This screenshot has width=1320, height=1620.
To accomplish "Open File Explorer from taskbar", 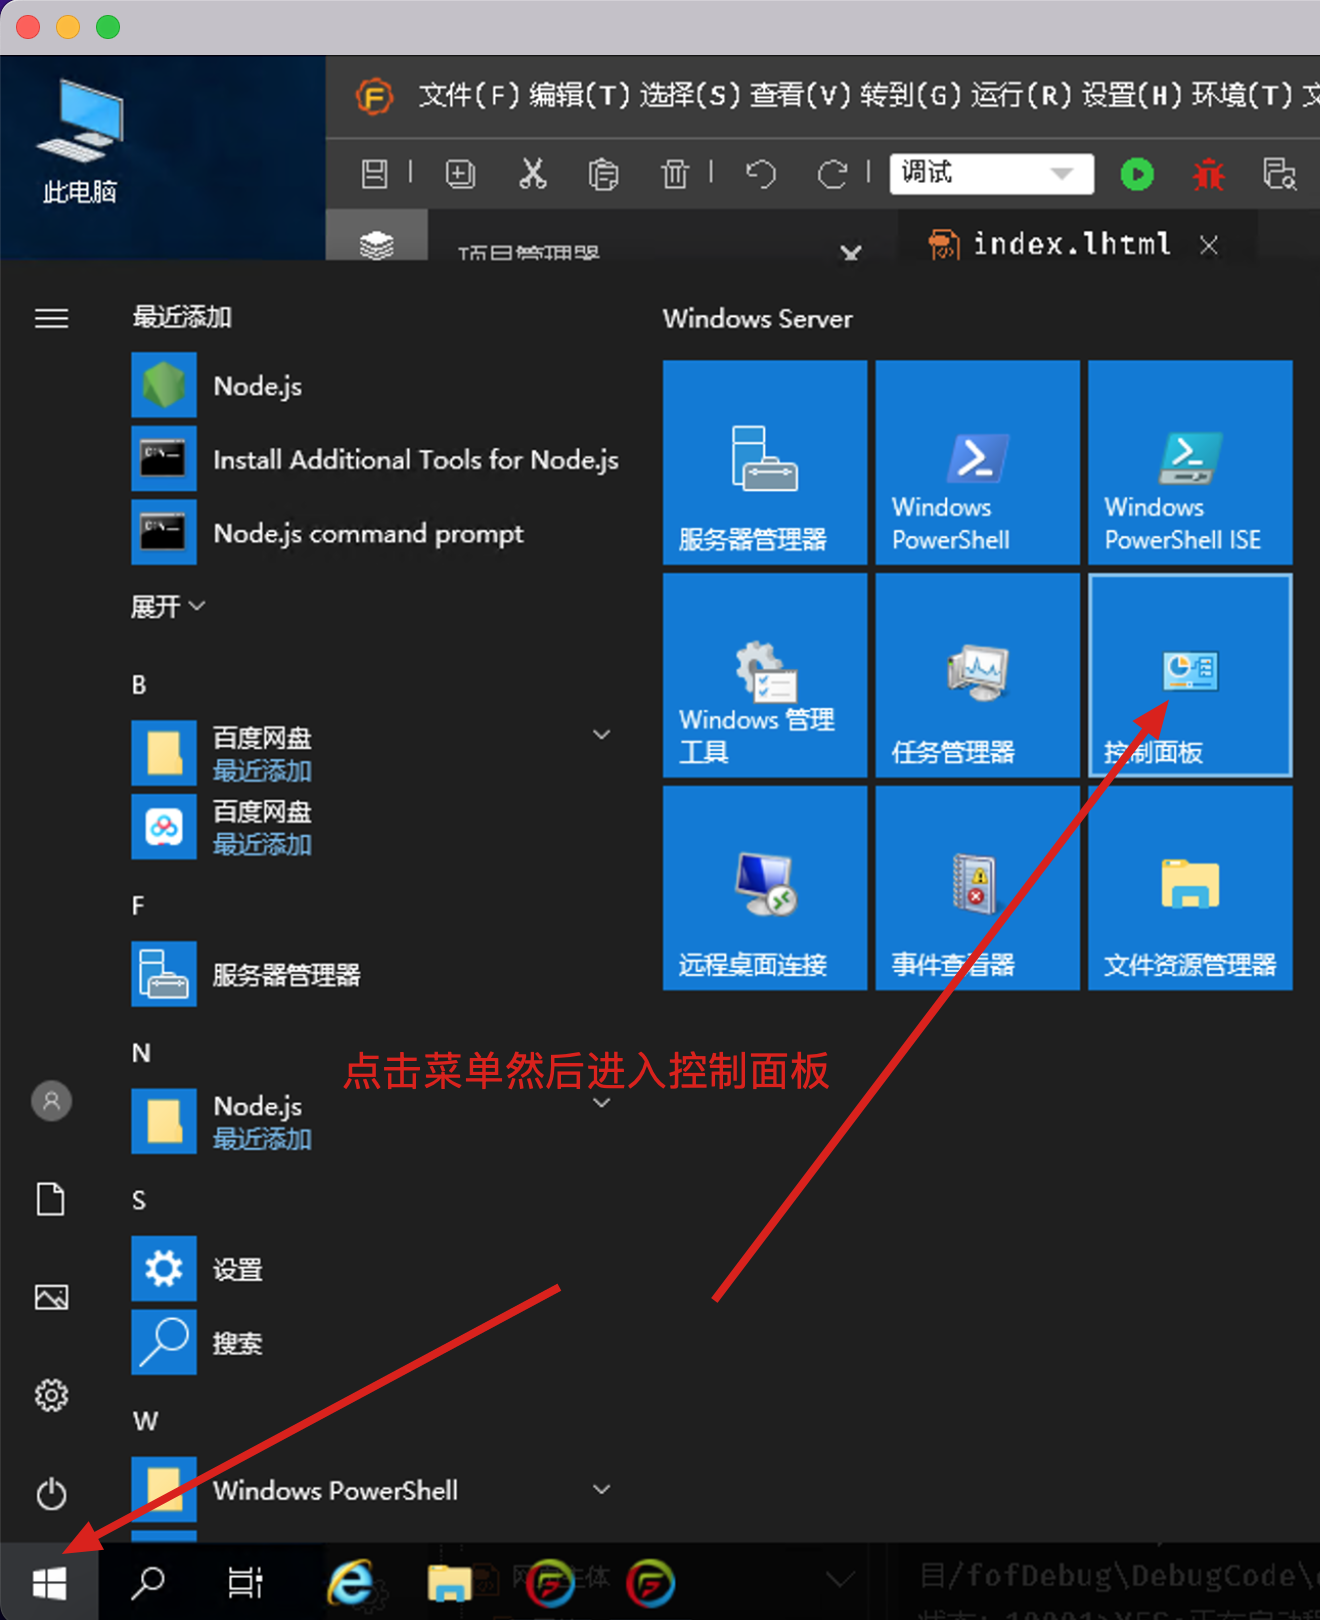I will [x=450, y=1582].
